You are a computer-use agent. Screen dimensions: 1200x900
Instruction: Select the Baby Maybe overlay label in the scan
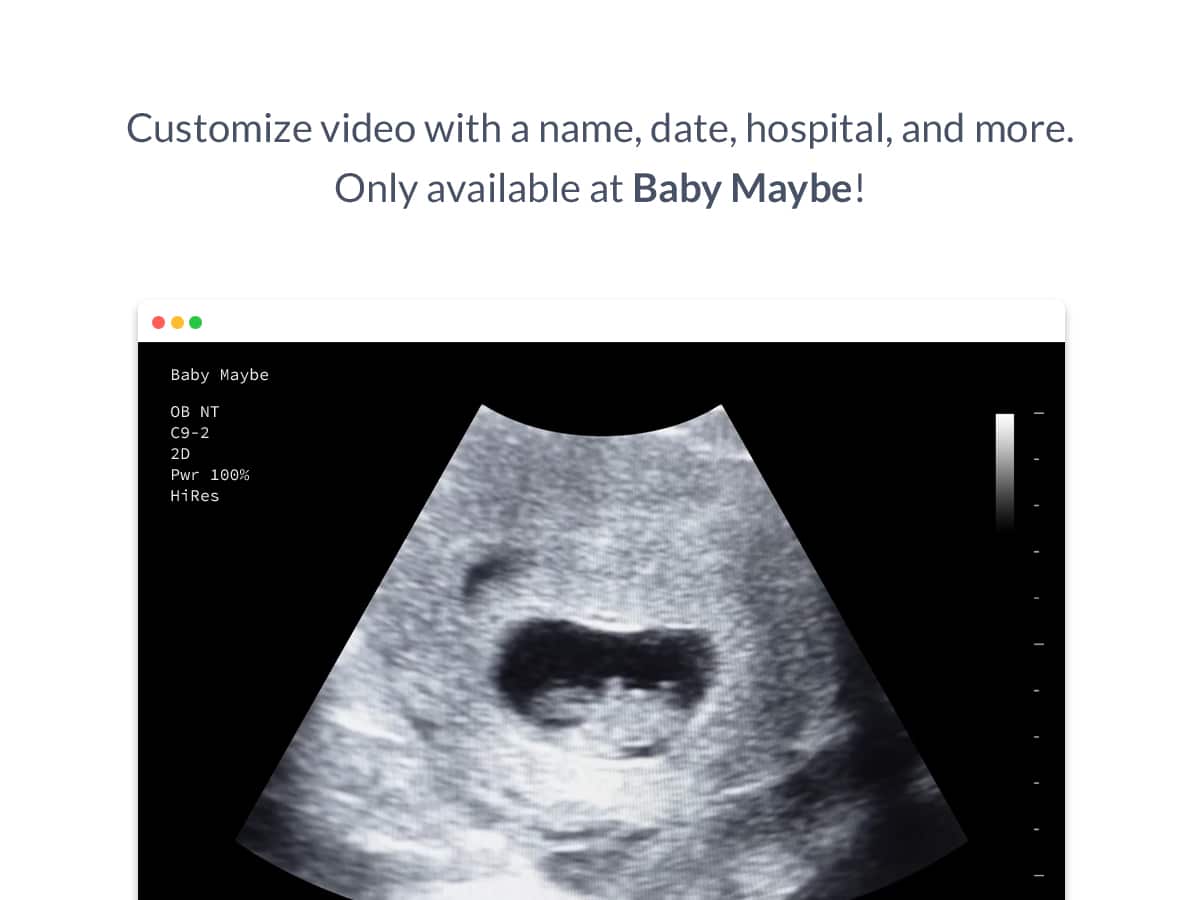tap(219, 375)
